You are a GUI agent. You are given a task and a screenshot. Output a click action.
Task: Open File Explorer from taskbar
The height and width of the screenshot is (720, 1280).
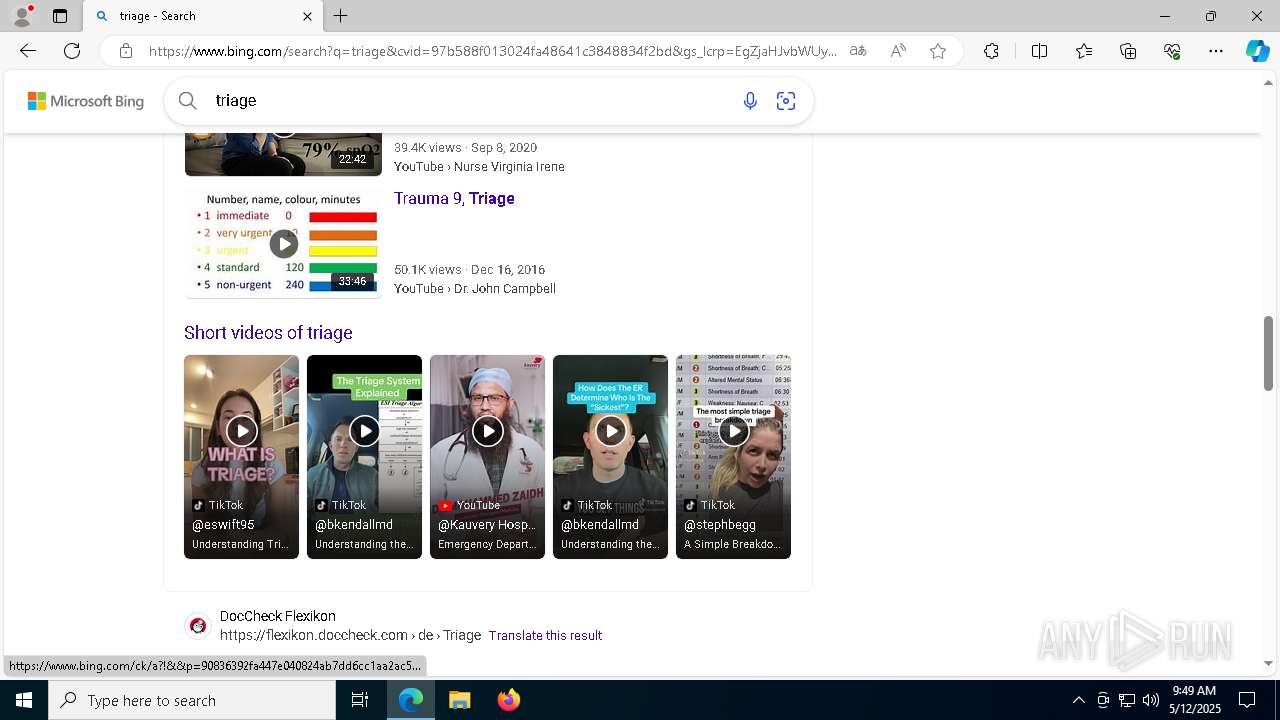pos(459,700)
